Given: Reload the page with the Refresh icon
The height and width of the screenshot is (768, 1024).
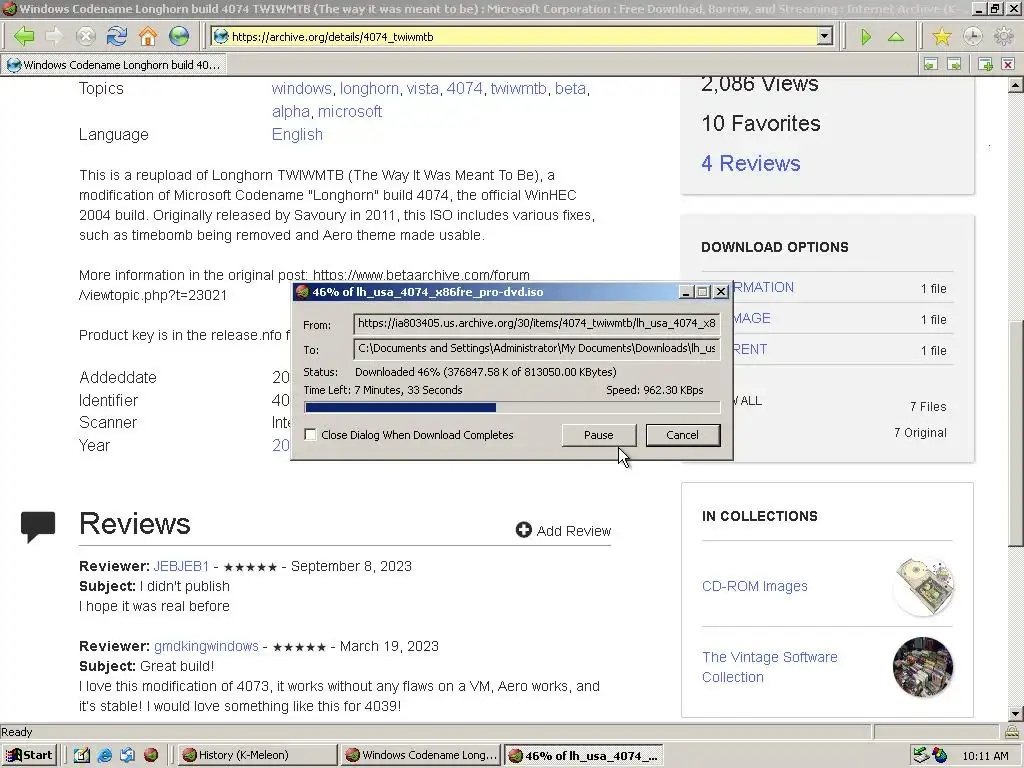Looking at the screenshot, I should [117, 36].
